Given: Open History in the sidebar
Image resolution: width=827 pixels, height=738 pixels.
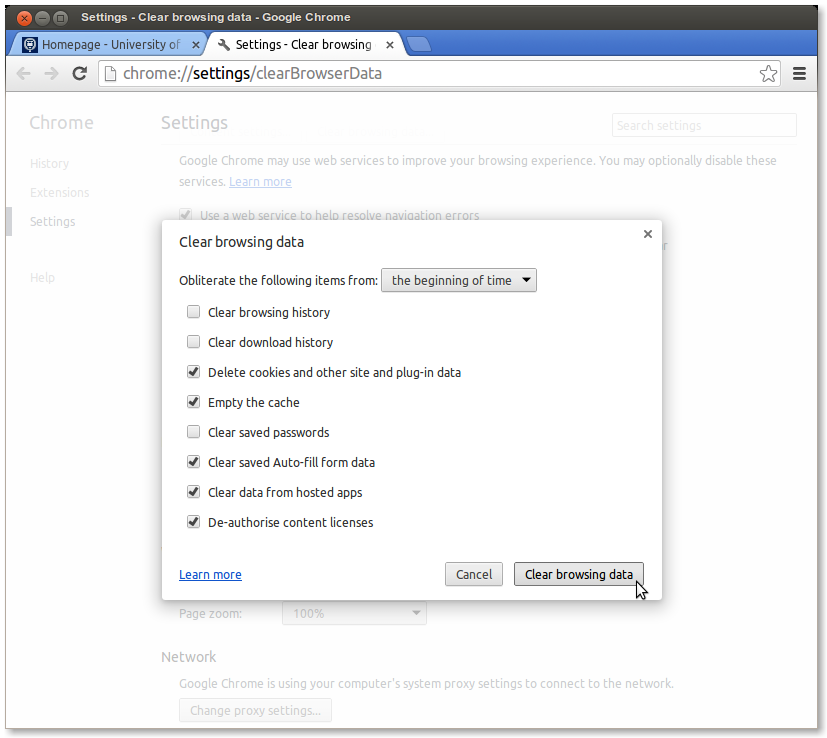Looking at the screenshot, I should [x=49, y=164].
